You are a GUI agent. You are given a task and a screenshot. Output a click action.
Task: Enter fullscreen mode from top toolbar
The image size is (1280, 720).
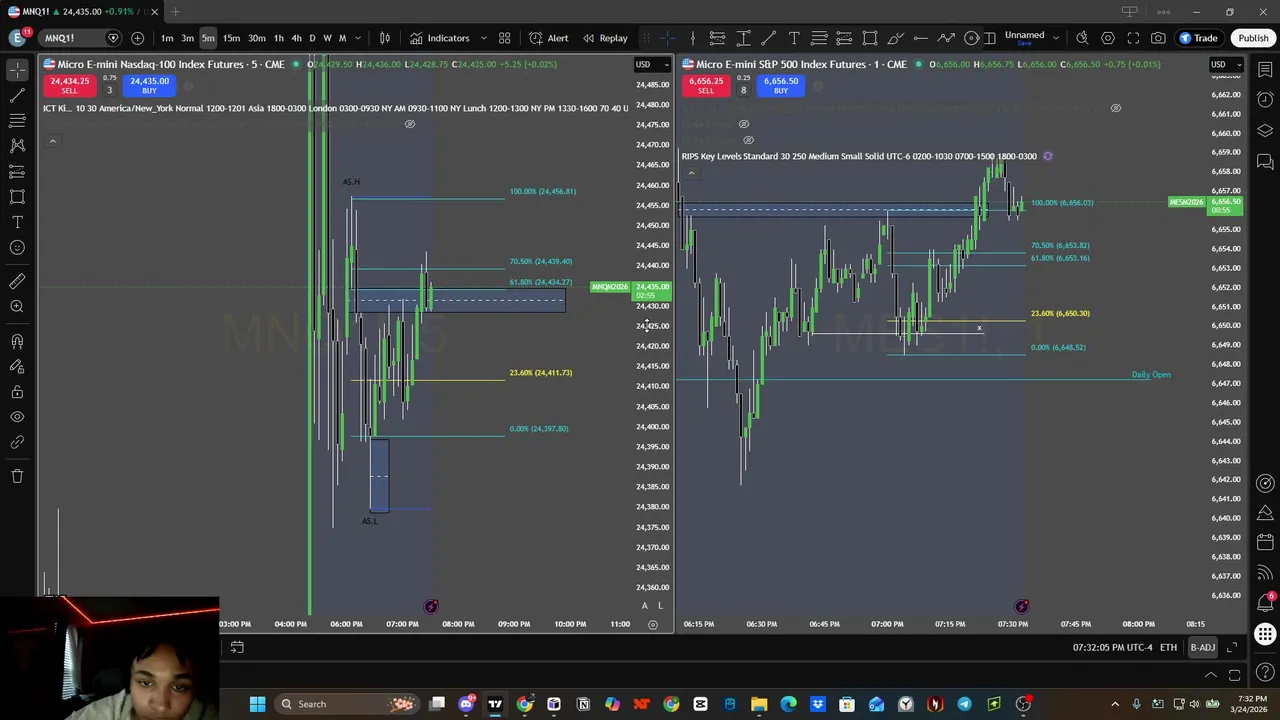point(1133,38)
